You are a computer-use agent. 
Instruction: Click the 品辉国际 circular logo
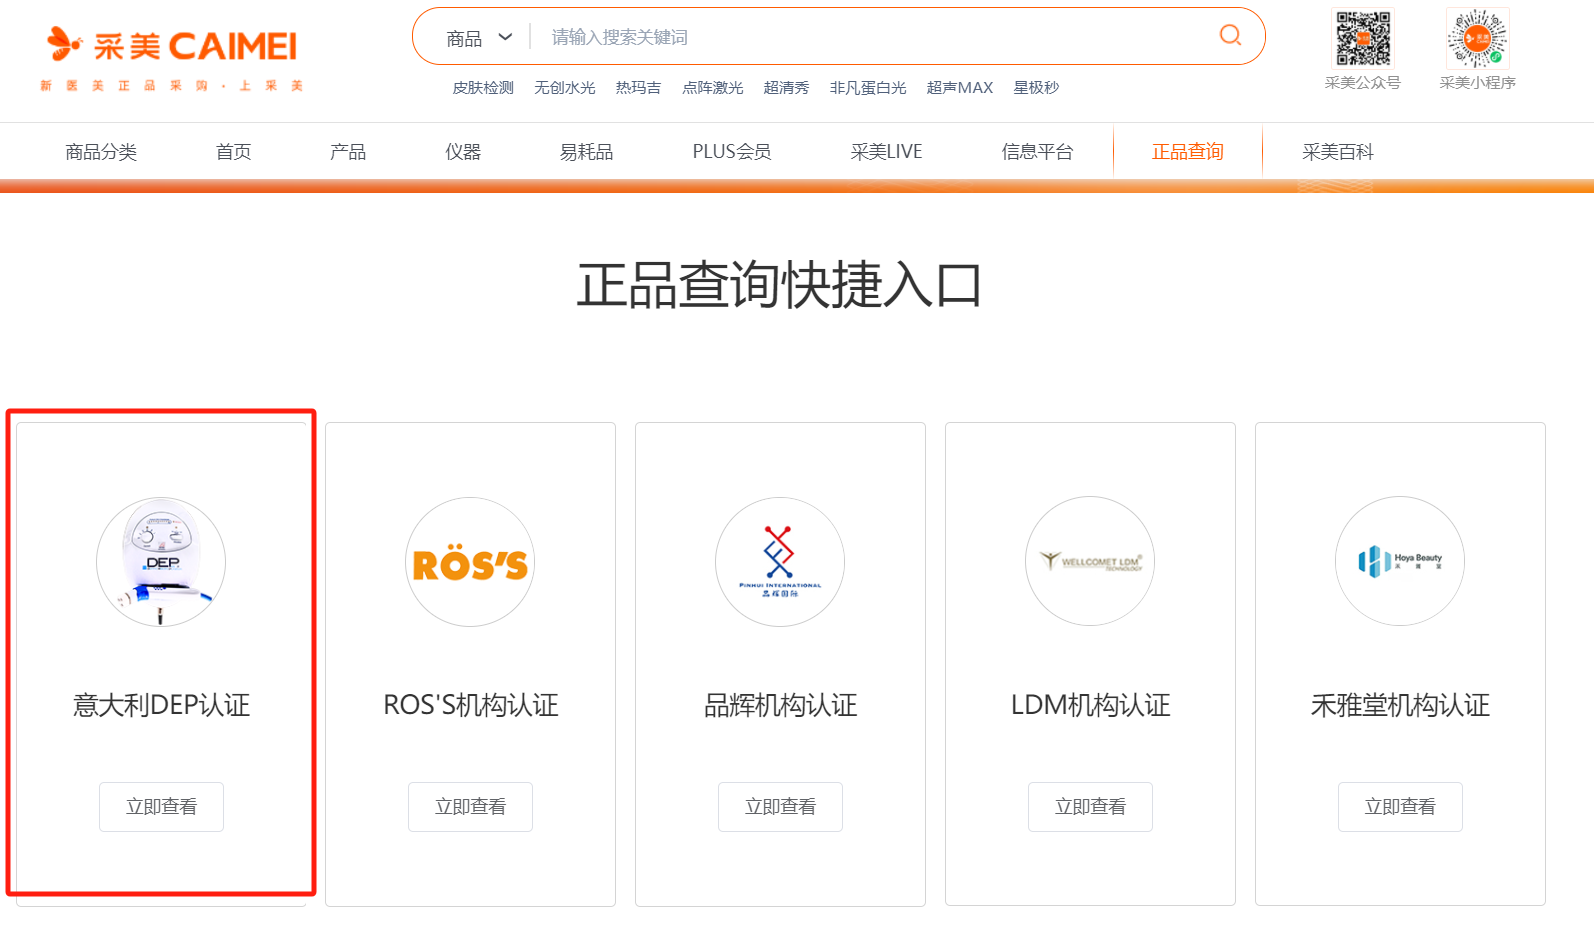tap(780, 562)
